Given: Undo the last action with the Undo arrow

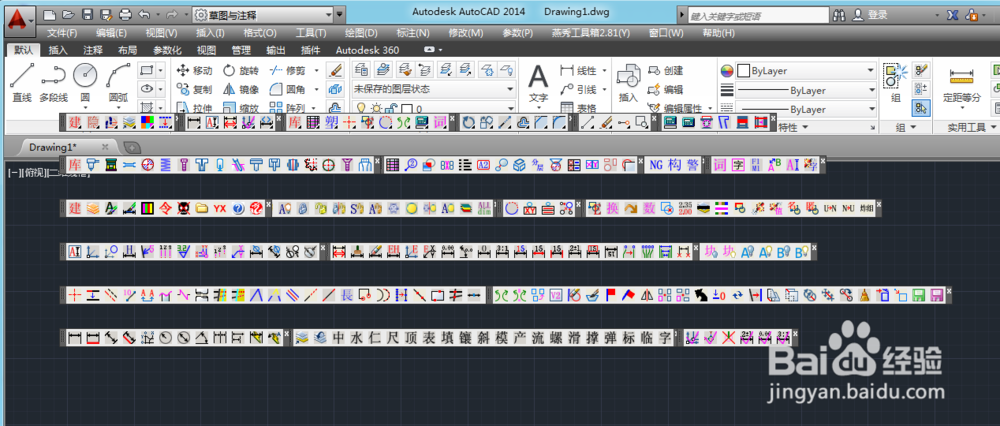Looking at the screenshot, I should [x=144, y=13].
